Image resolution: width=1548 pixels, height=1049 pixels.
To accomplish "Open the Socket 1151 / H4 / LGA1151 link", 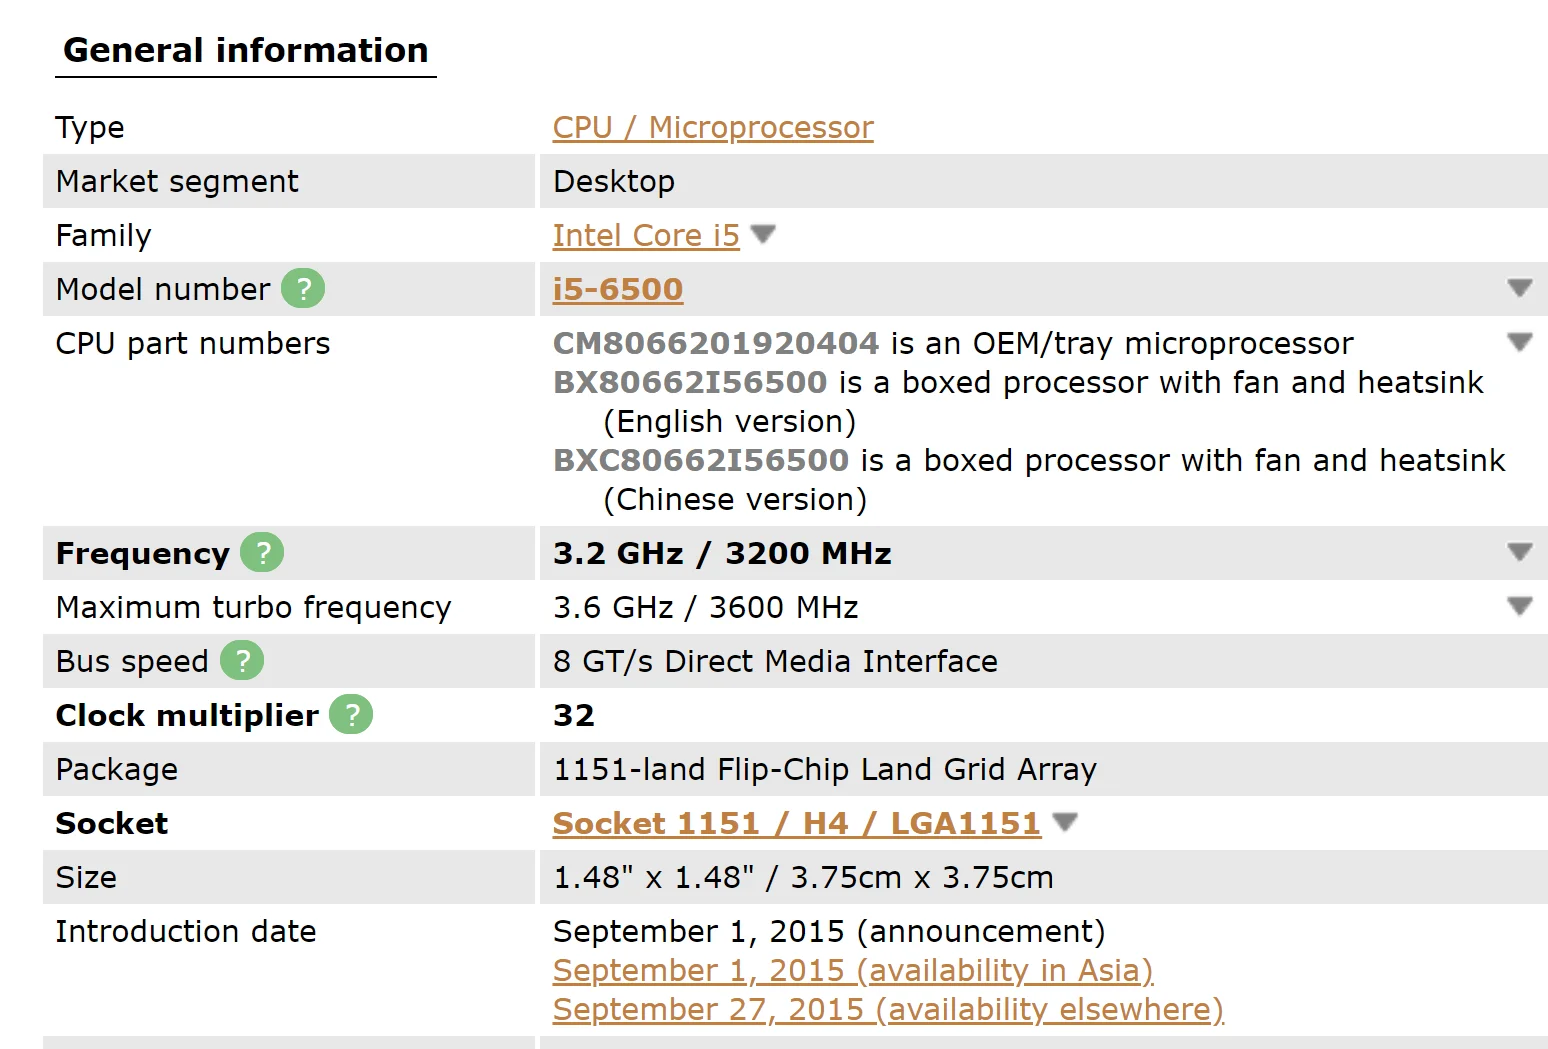I will point(796,824).
